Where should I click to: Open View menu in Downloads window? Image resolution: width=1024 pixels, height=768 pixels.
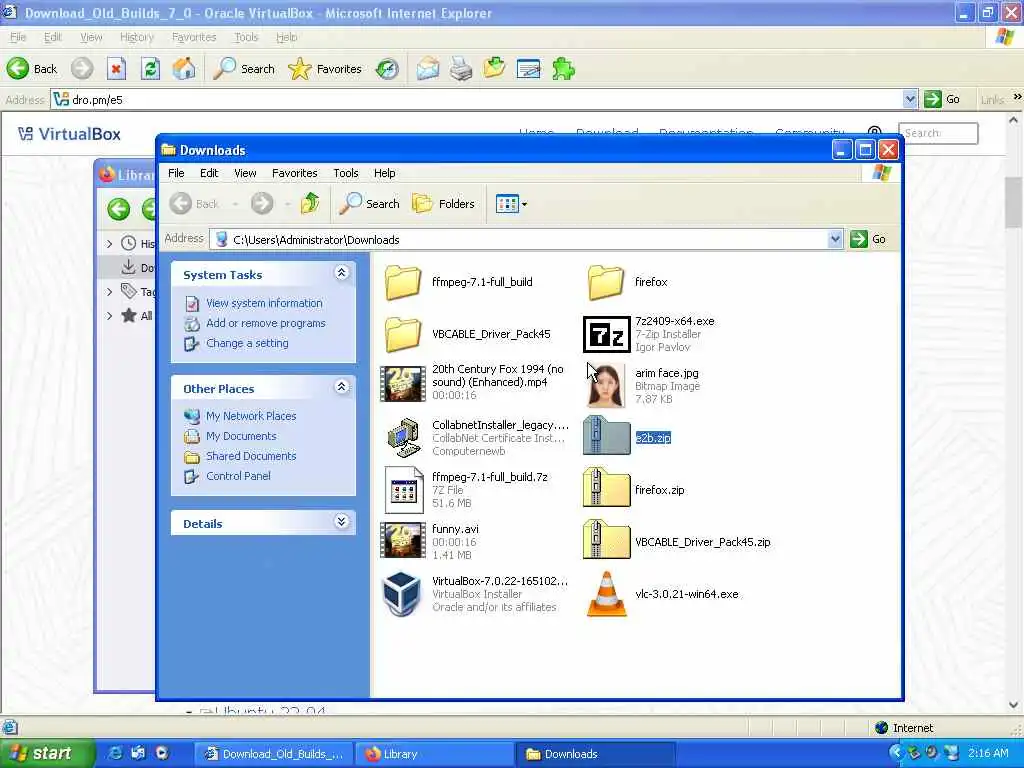coord(245,173)
